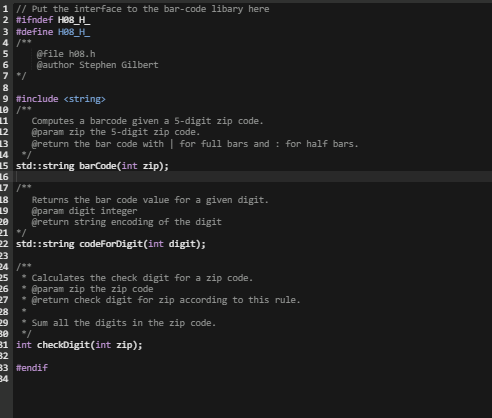Click the @file h08.h comment line
Screen dimensions: 492x418
(66, 54)
